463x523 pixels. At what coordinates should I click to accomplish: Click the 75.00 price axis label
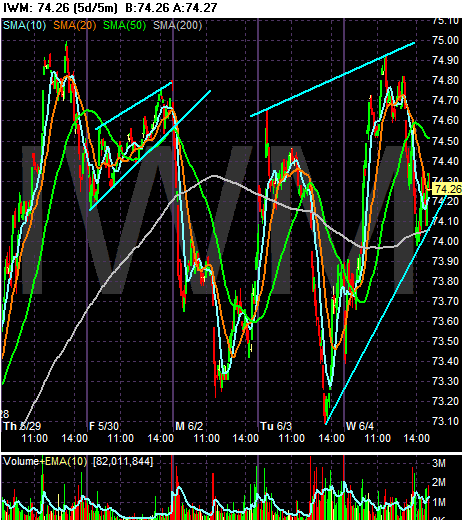click(445, 40)
